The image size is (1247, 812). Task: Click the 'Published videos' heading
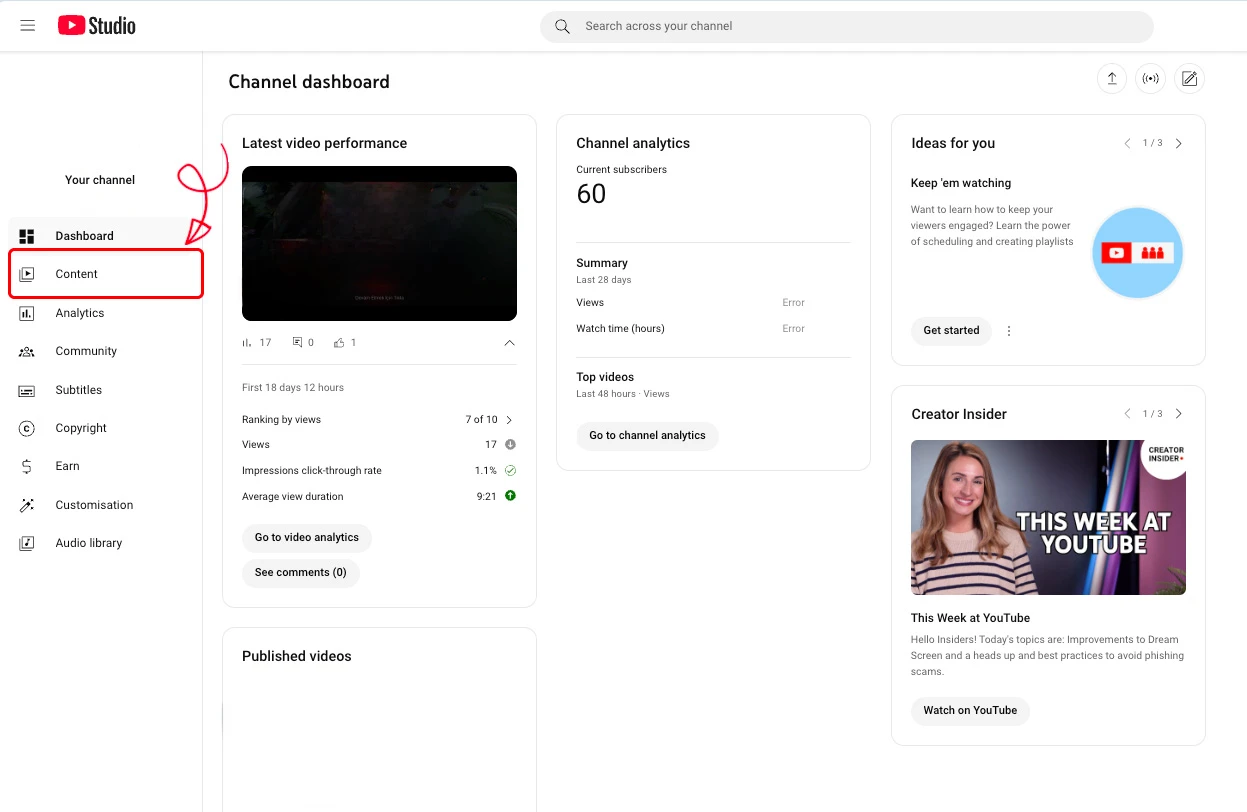pyautogui.click(x=297, y=656)
